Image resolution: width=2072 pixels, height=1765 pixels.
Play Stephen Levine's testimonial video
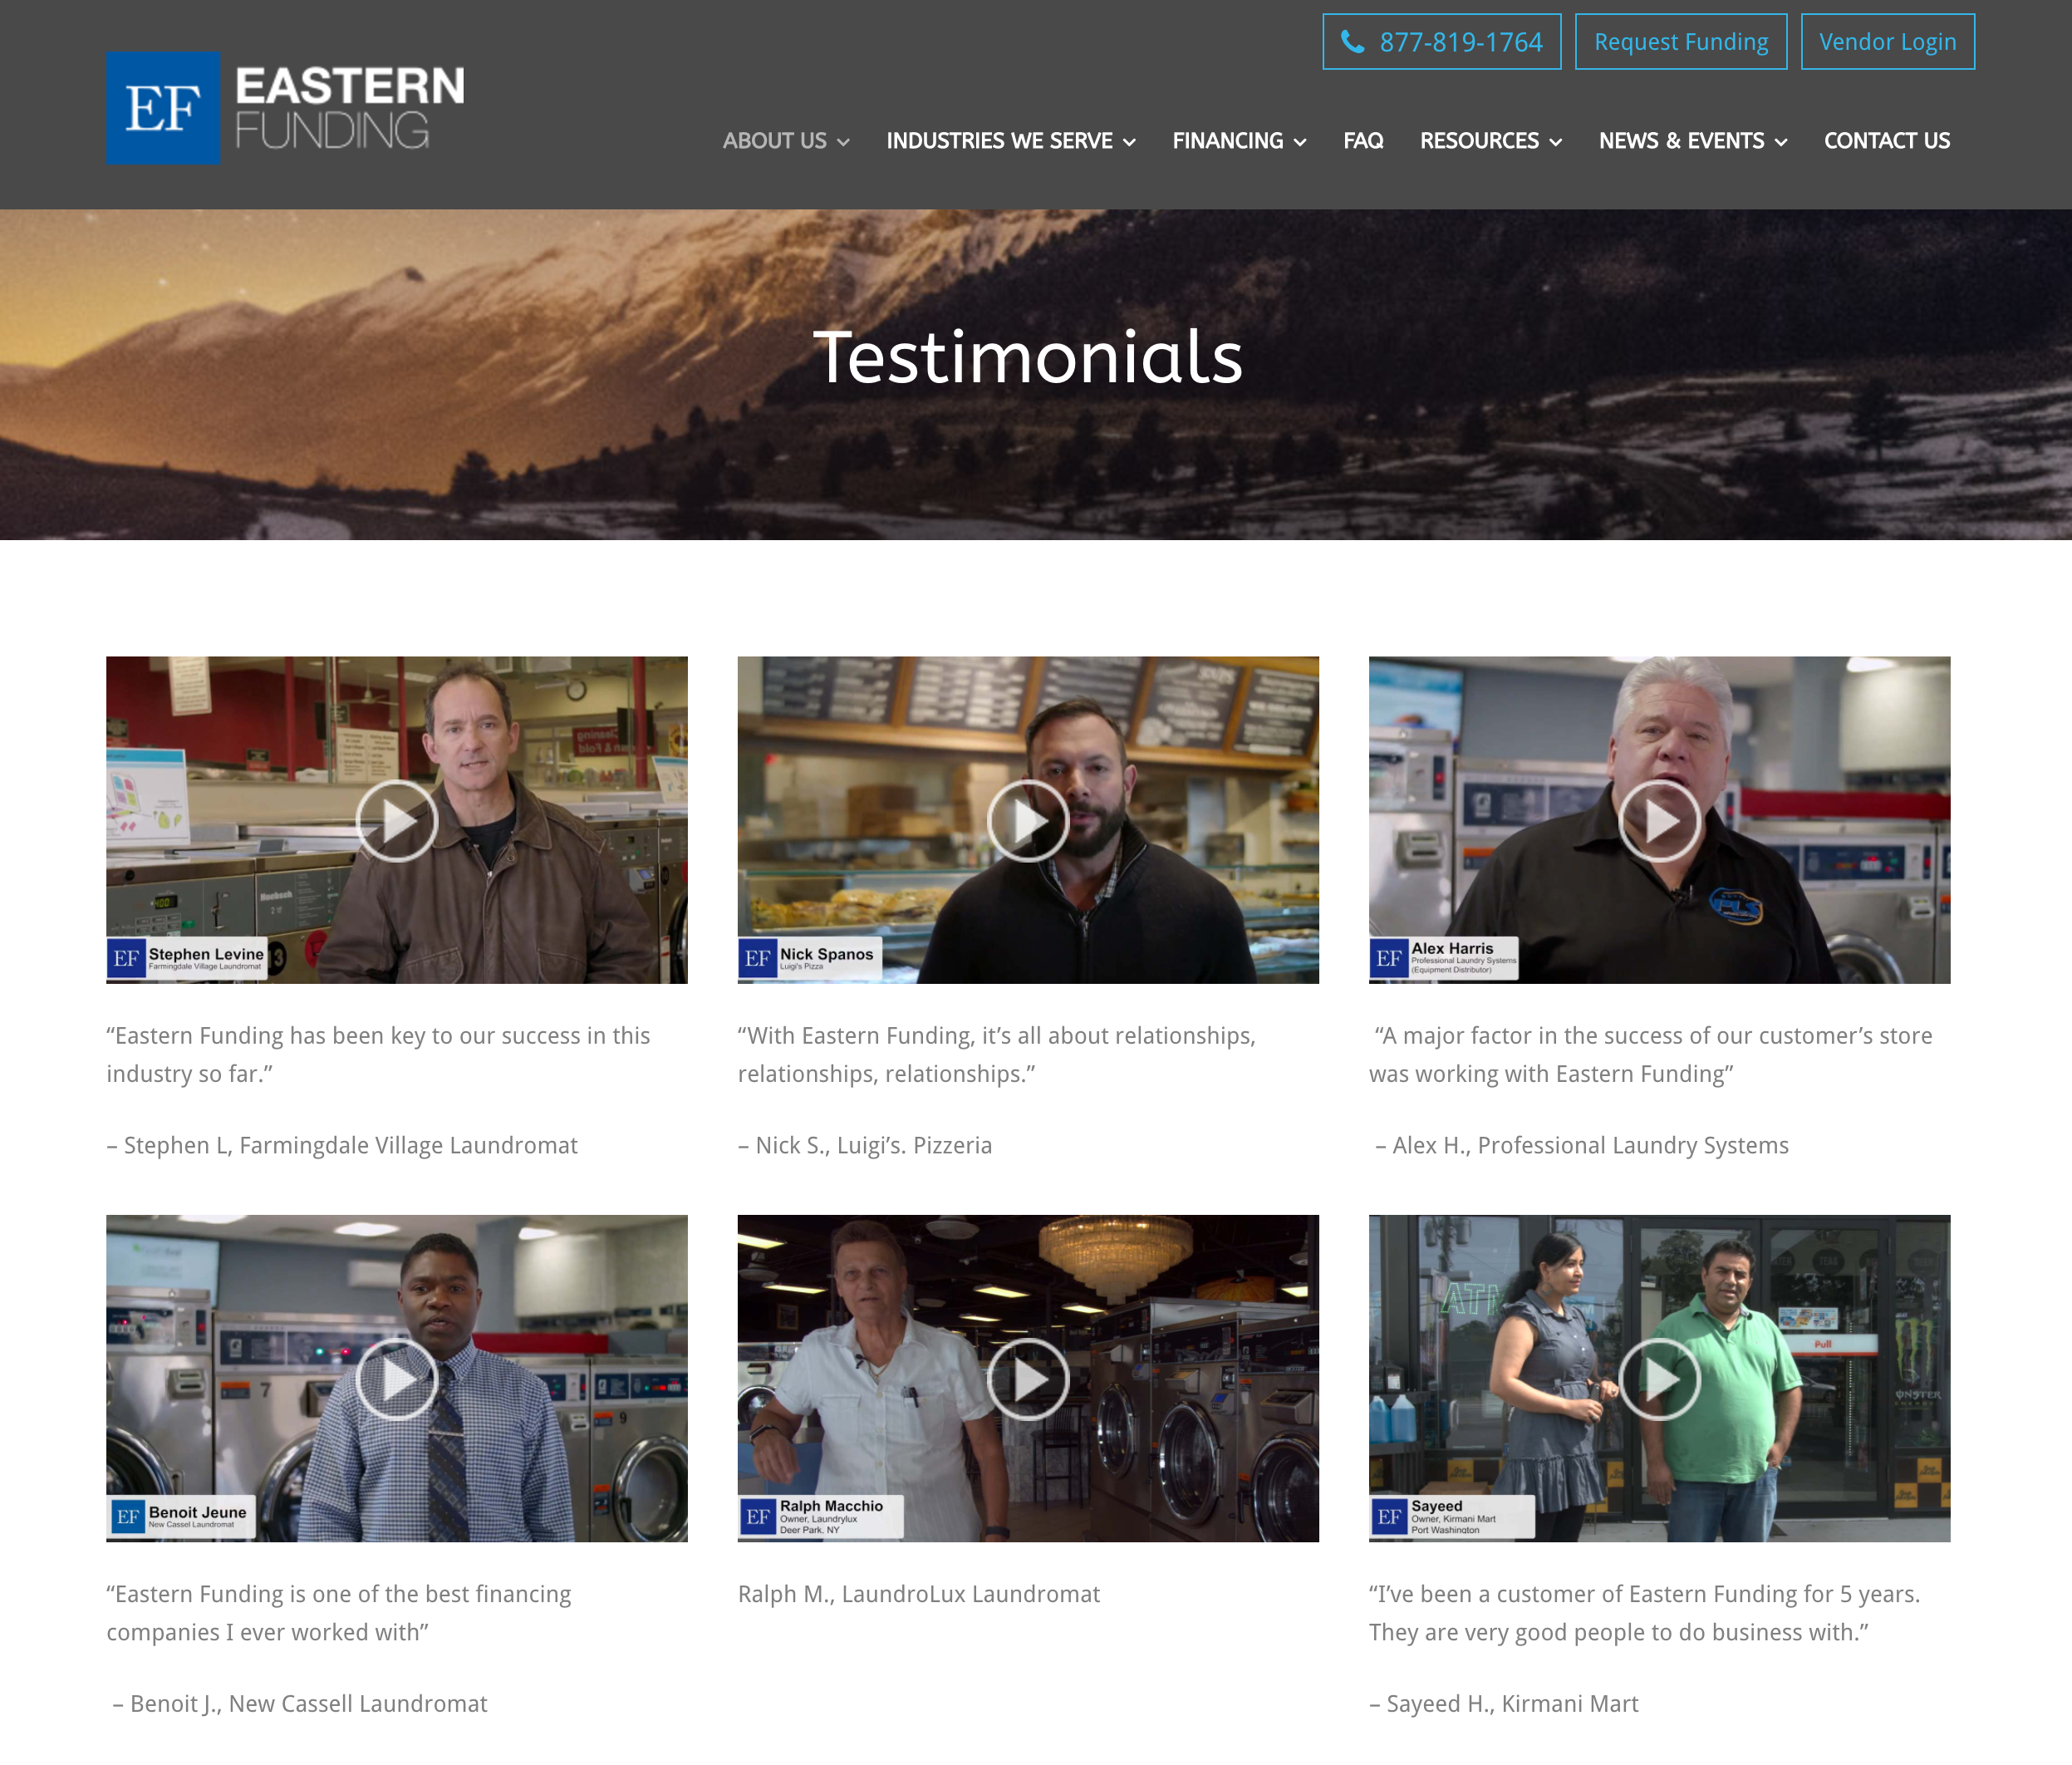tap(397, 820)
